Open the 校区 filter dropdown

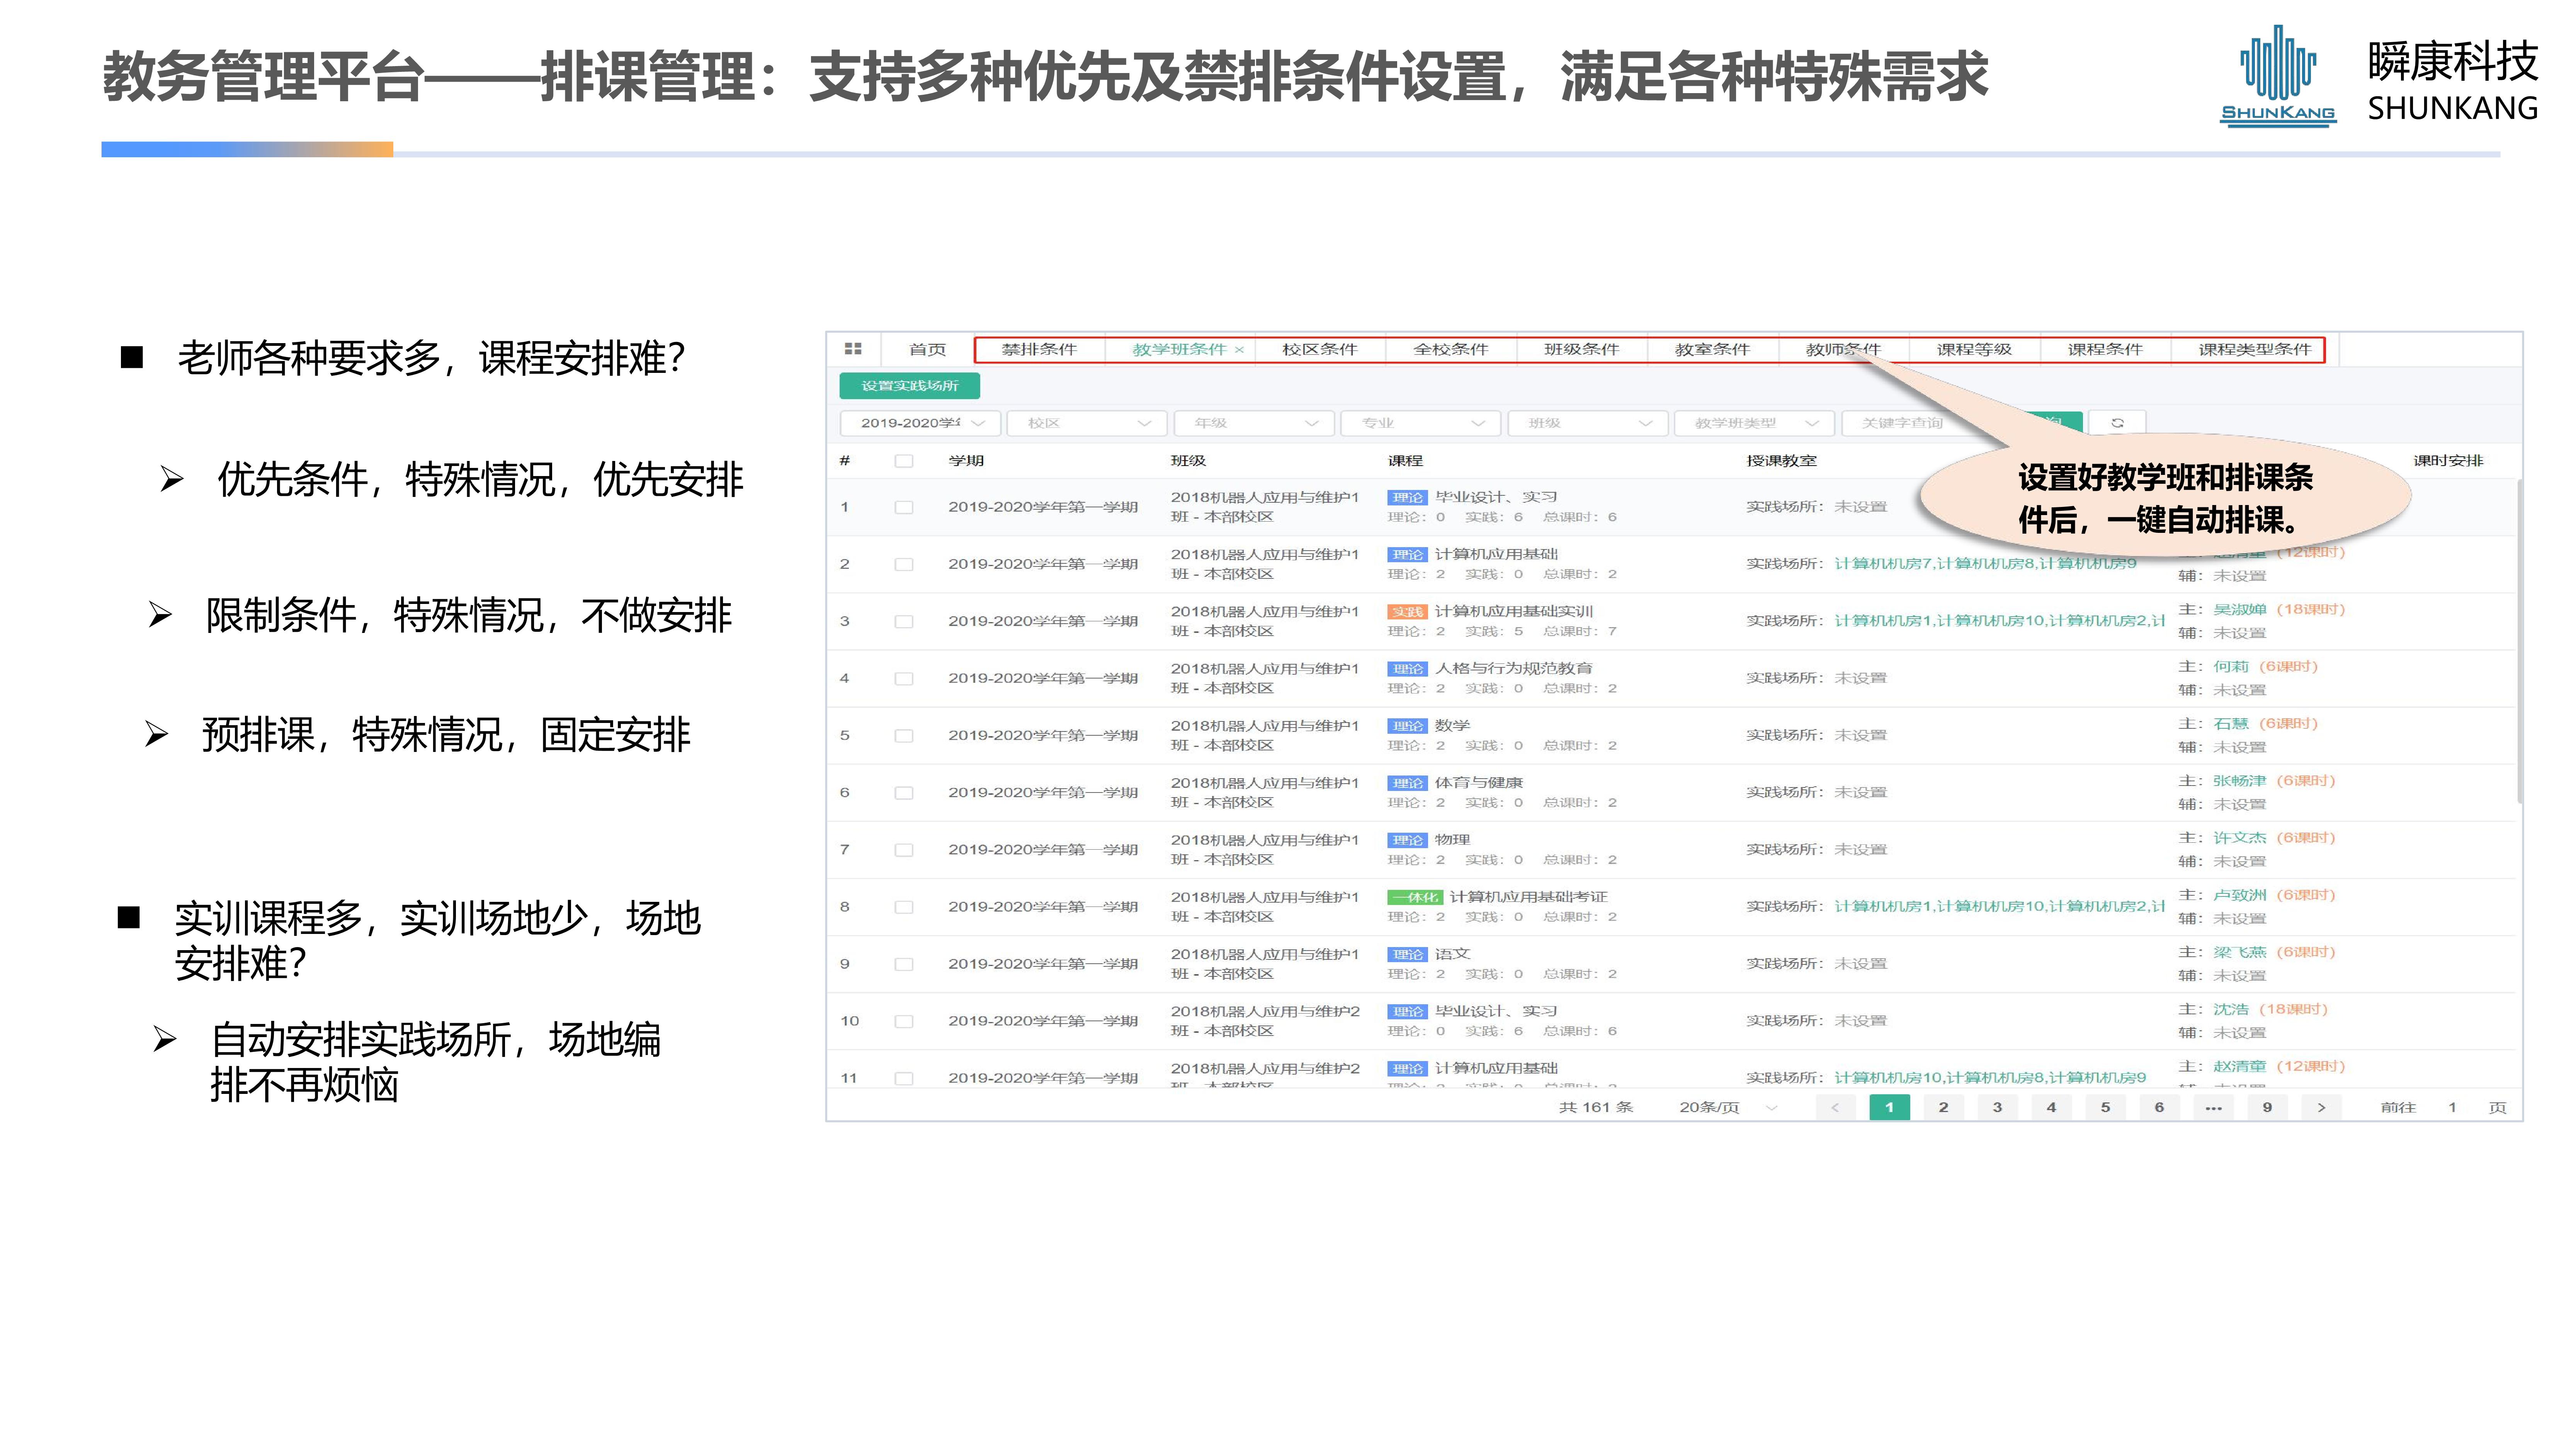tap(1087, 423)
